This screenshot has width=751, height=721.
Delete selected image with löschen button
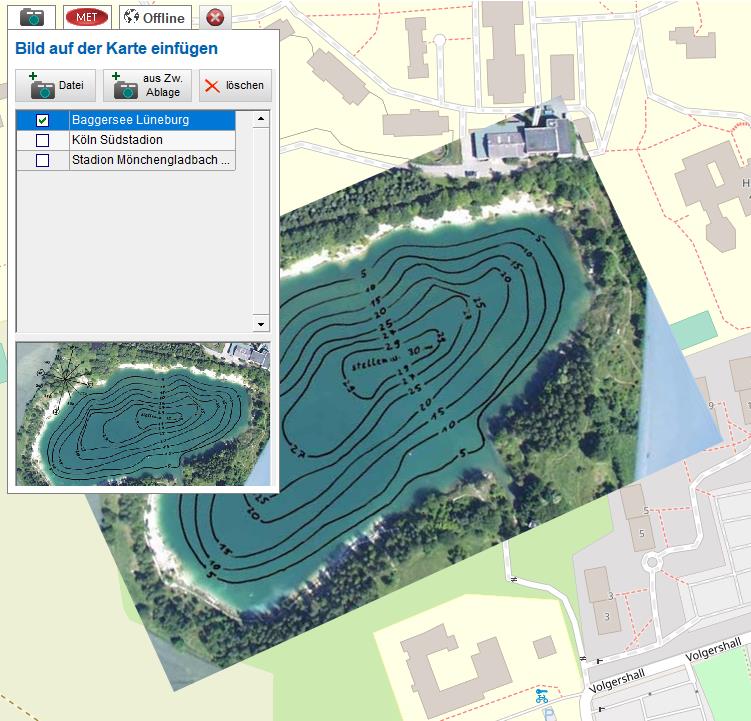(x=235, y=86)
